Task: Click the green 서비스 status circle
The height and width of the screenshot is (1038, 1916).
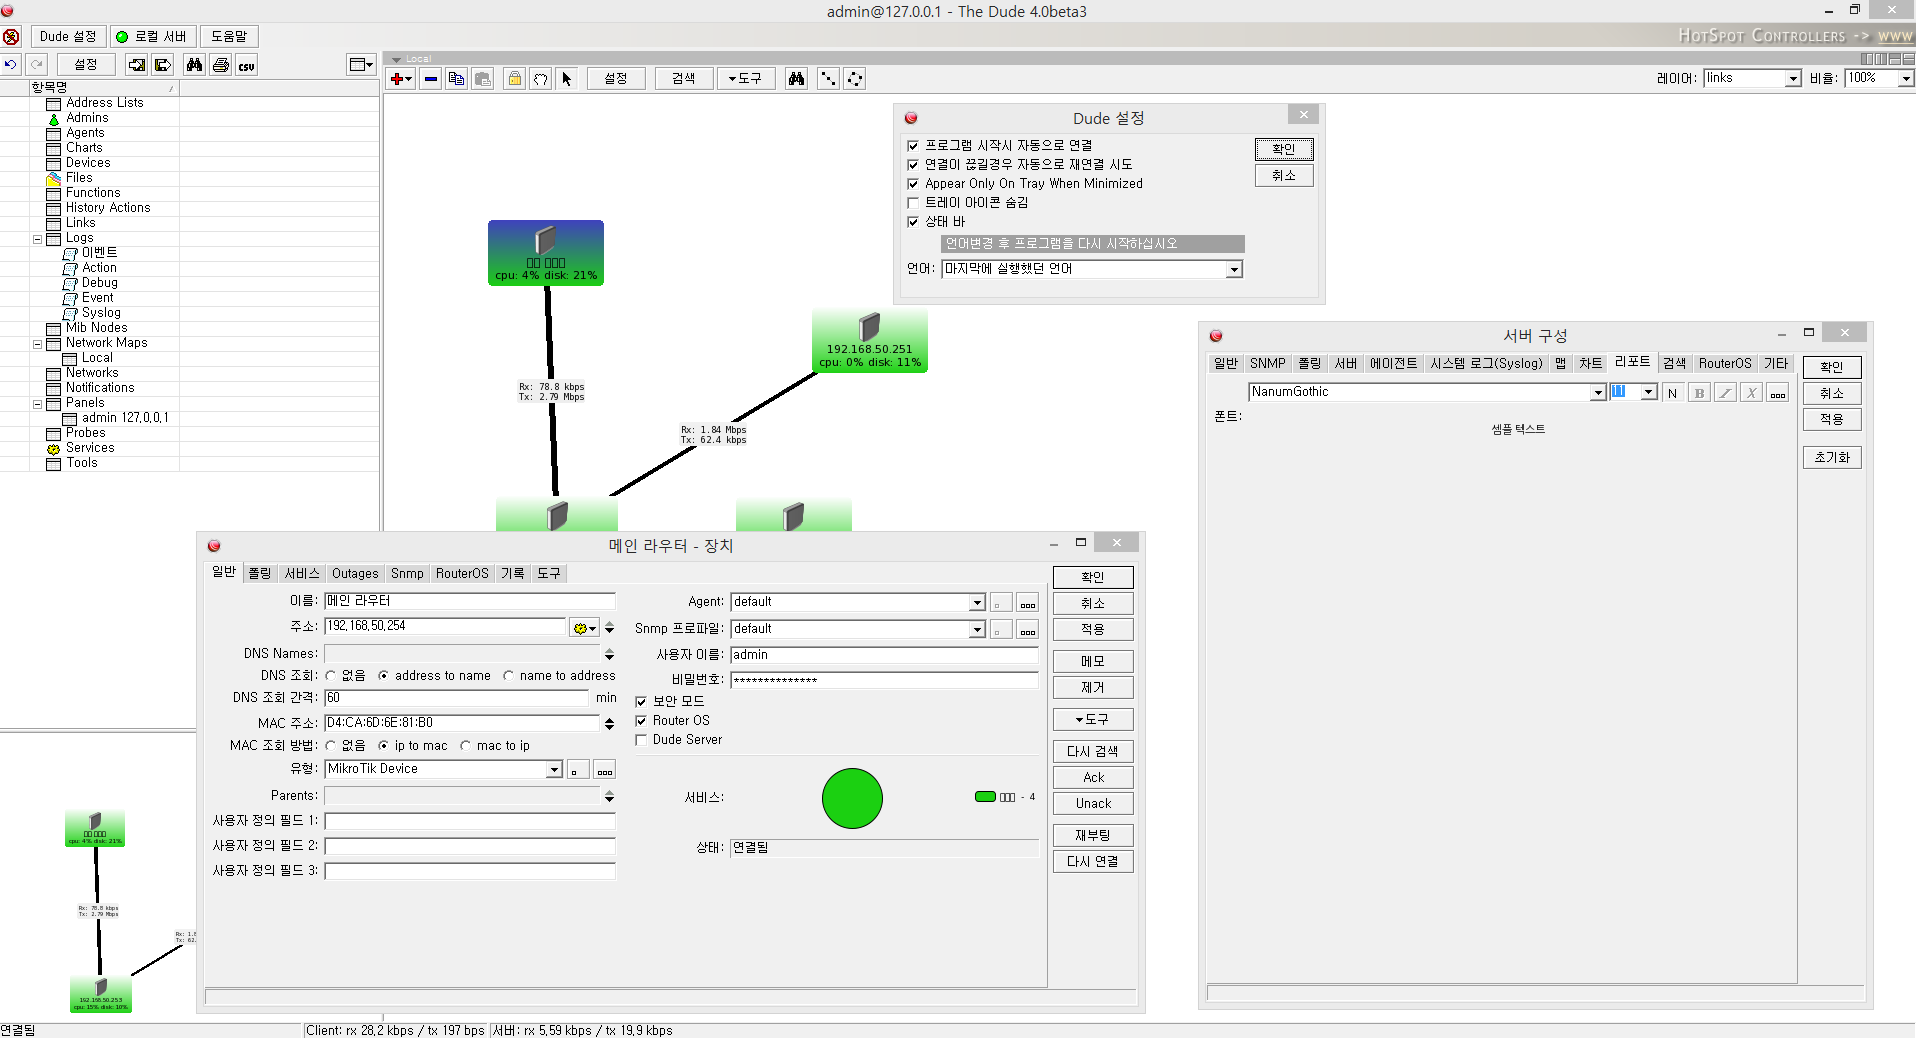Action: [x=852, y=799]
